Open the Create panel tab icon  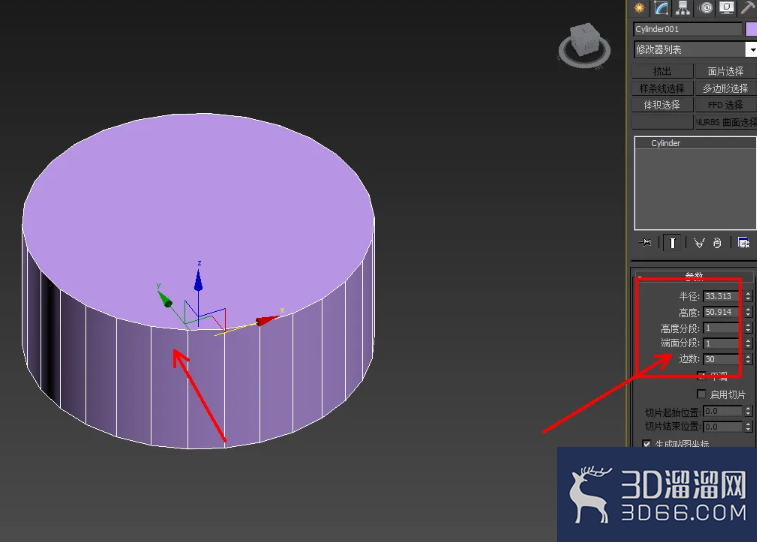(x=639, y=8)
